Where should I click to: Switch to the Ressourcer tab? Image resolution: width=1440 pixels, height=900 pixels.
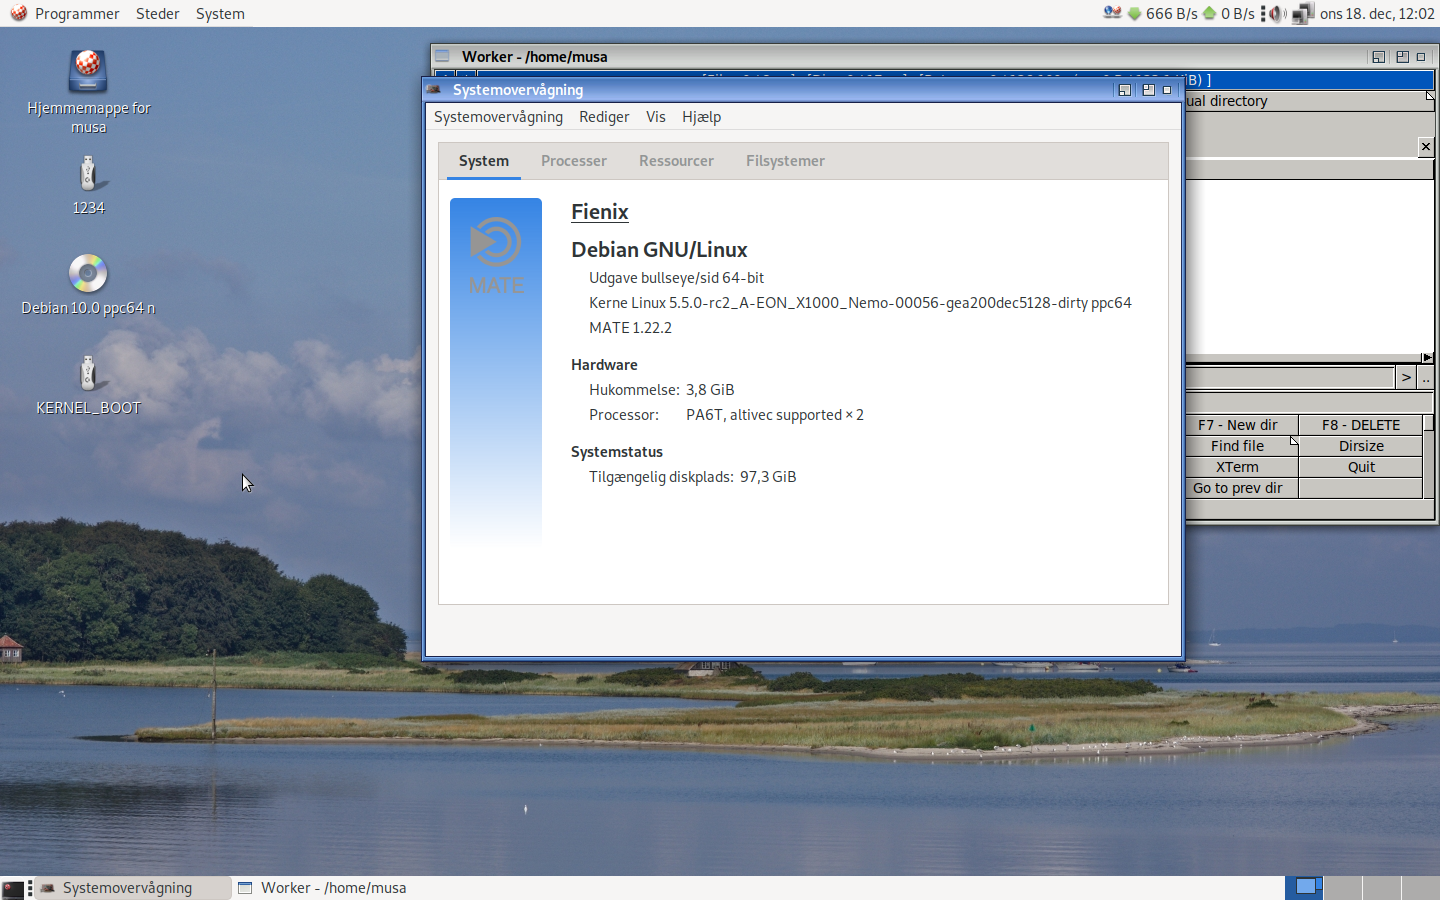pos(676,161)
